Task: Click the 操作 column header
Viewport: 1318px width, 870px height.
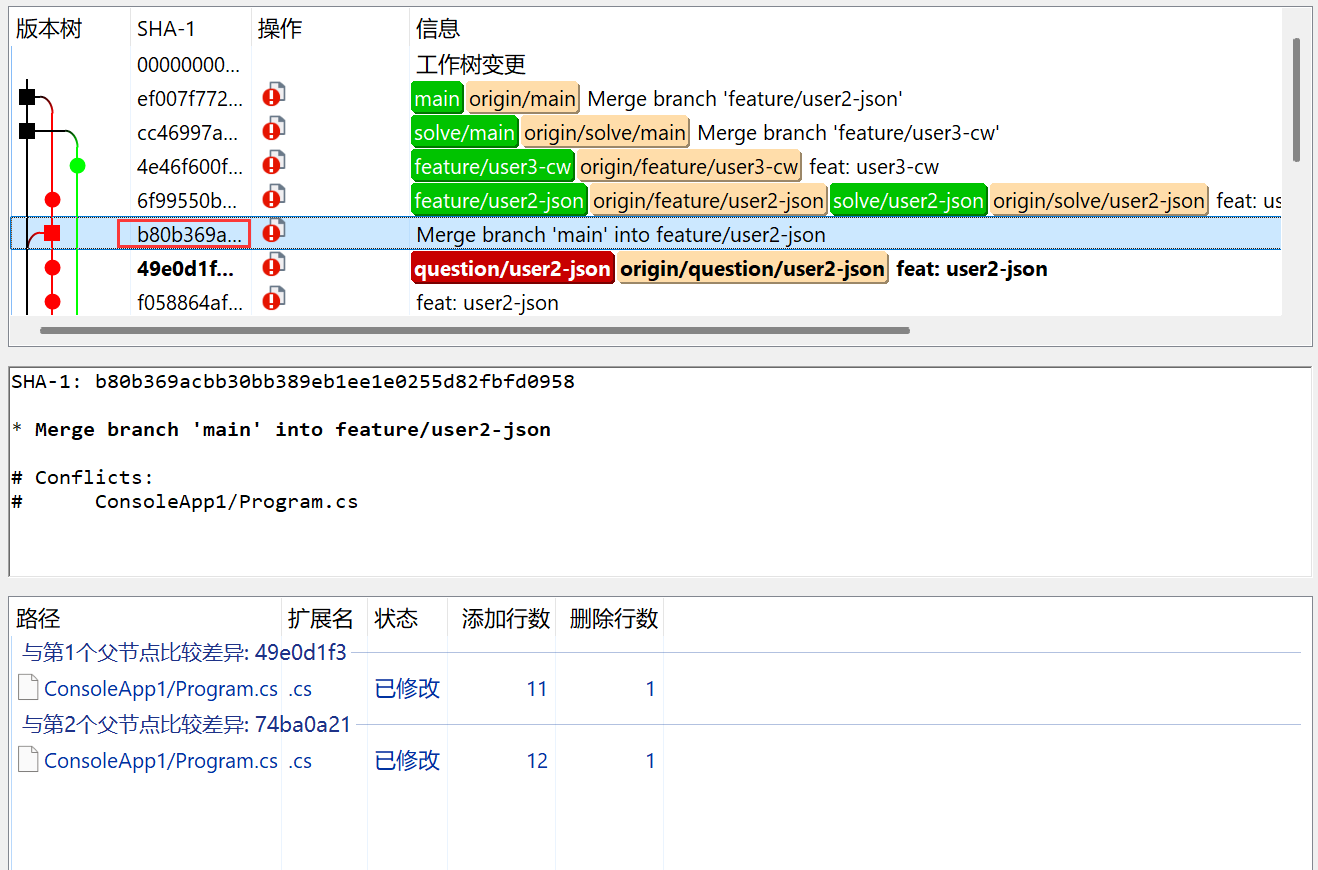Action: point(280,29)
